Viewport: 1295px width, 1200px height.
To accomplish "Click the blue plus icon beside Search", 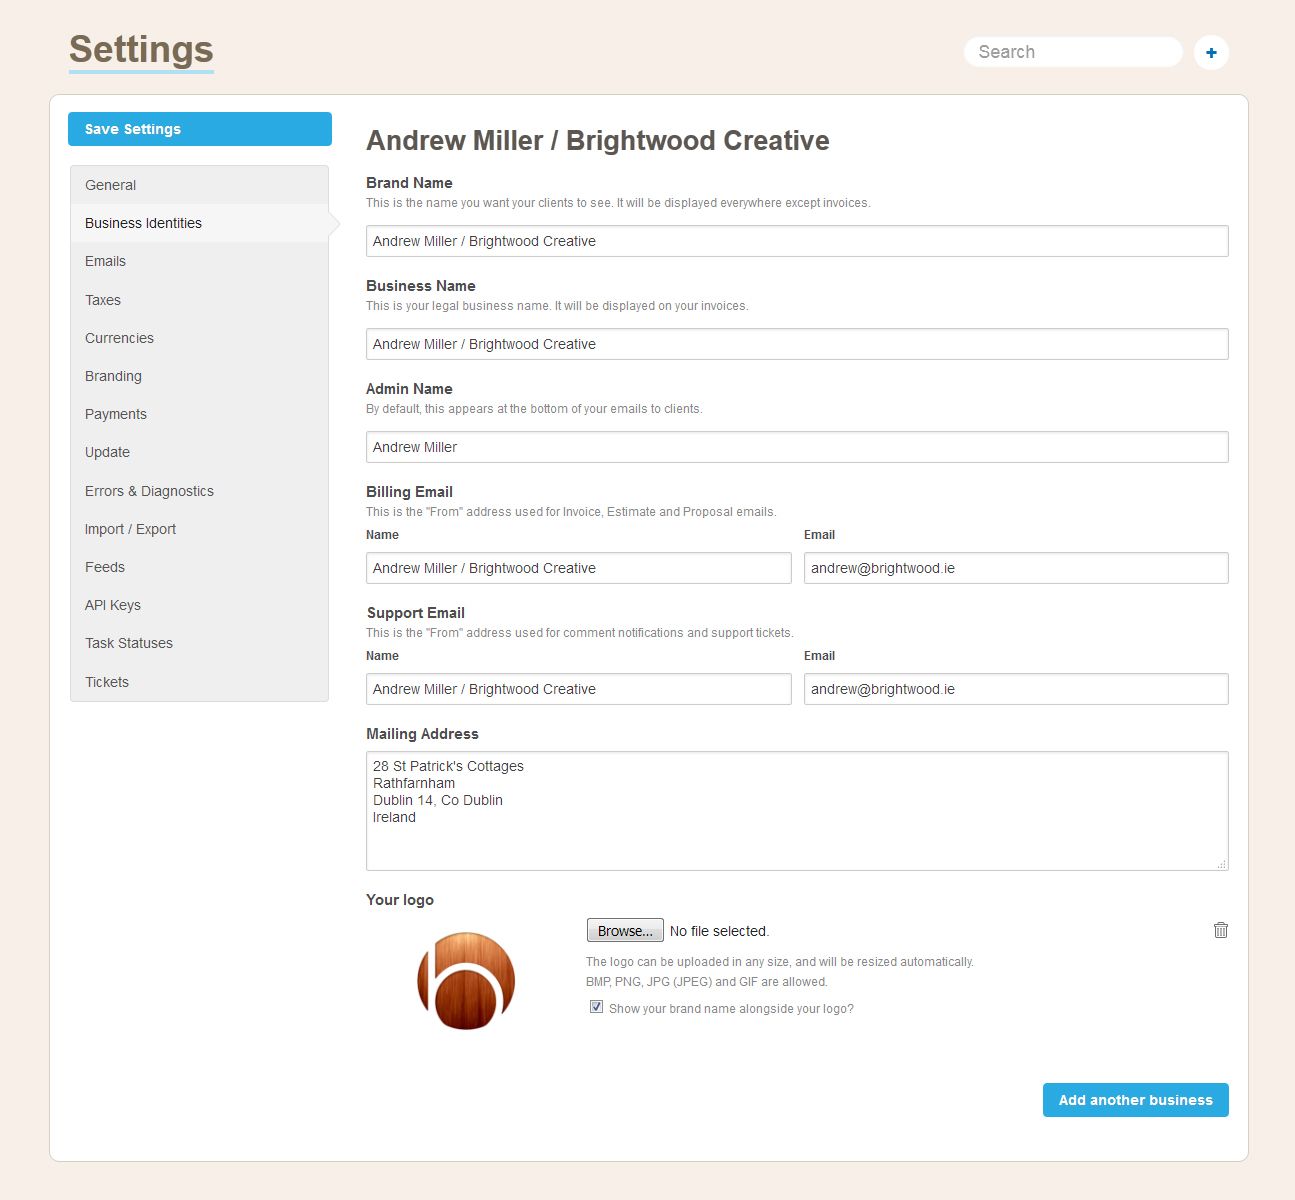I will 1211,52.
